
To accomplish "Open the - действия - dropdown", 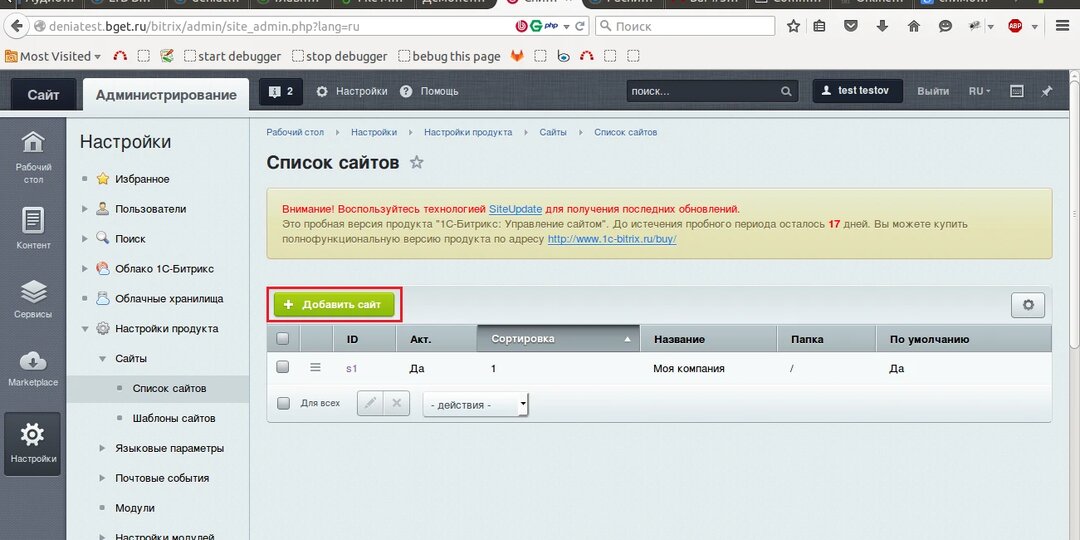I will pos(476,404).
